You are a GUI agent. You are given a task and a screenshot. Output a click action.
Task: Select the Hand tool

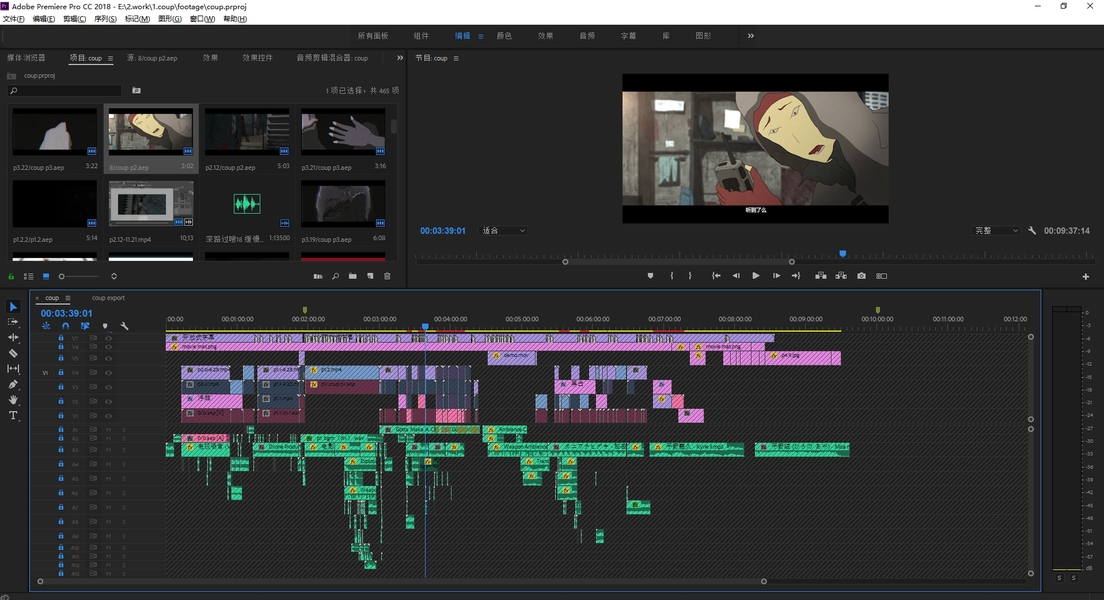click(13, 400)
